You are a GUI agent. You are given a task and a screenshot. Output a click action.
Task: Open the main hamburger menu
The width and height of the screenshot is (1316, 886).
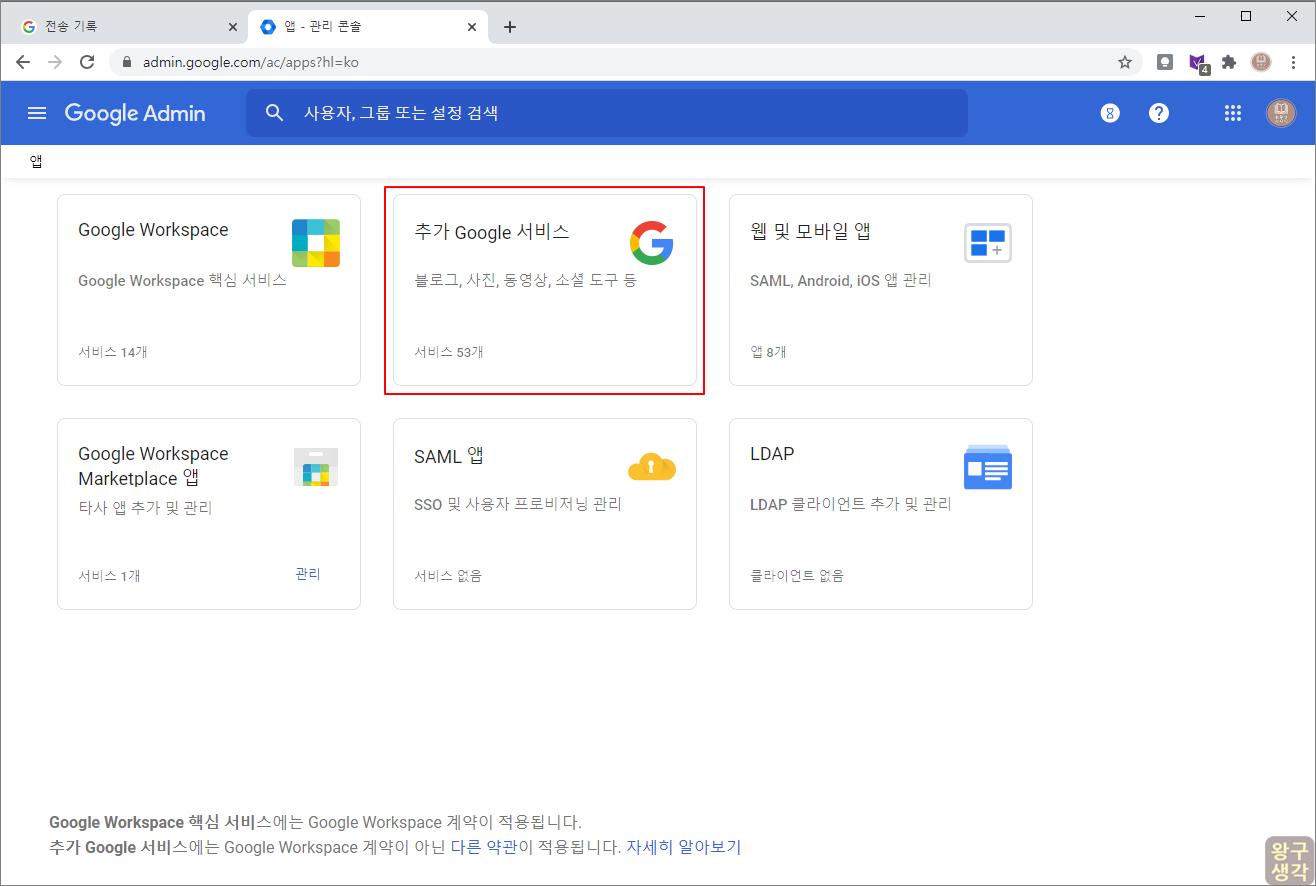tap(37, 113)
